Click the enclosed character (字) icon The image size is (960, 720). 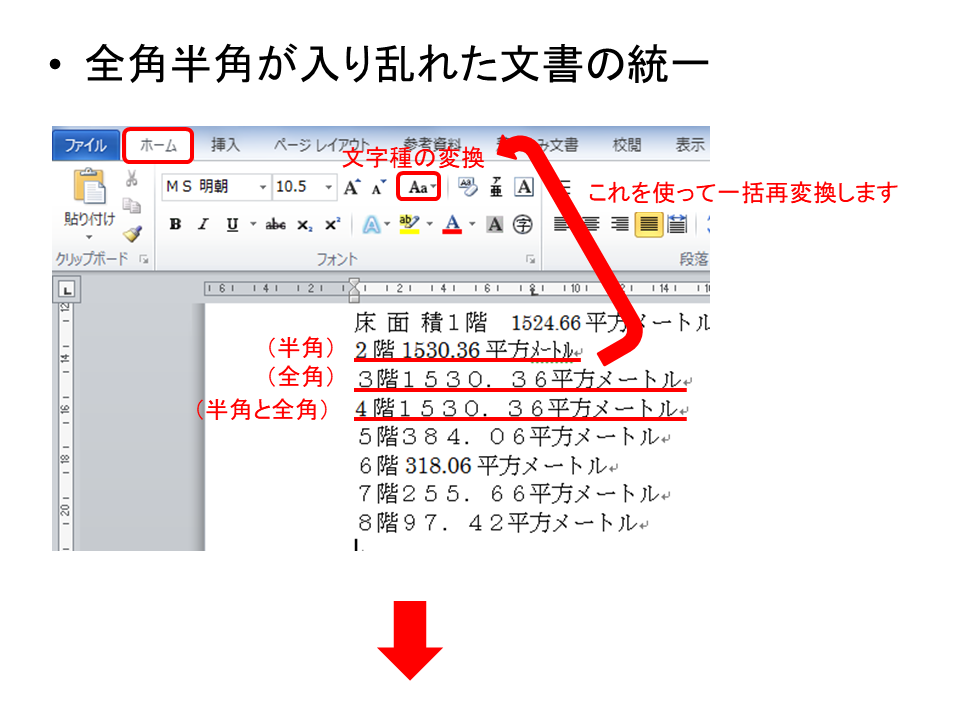pos(522,225)
